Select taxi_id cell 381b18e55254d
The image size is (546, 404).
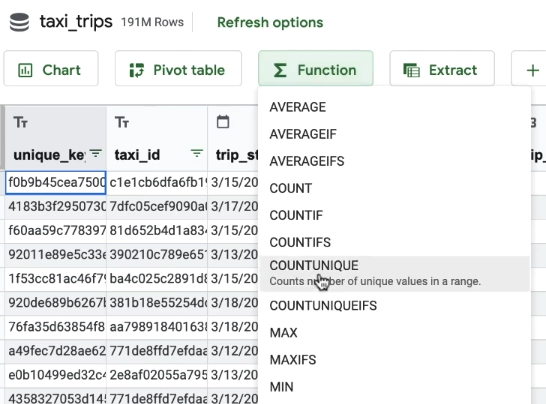click(x=157, y=303)
